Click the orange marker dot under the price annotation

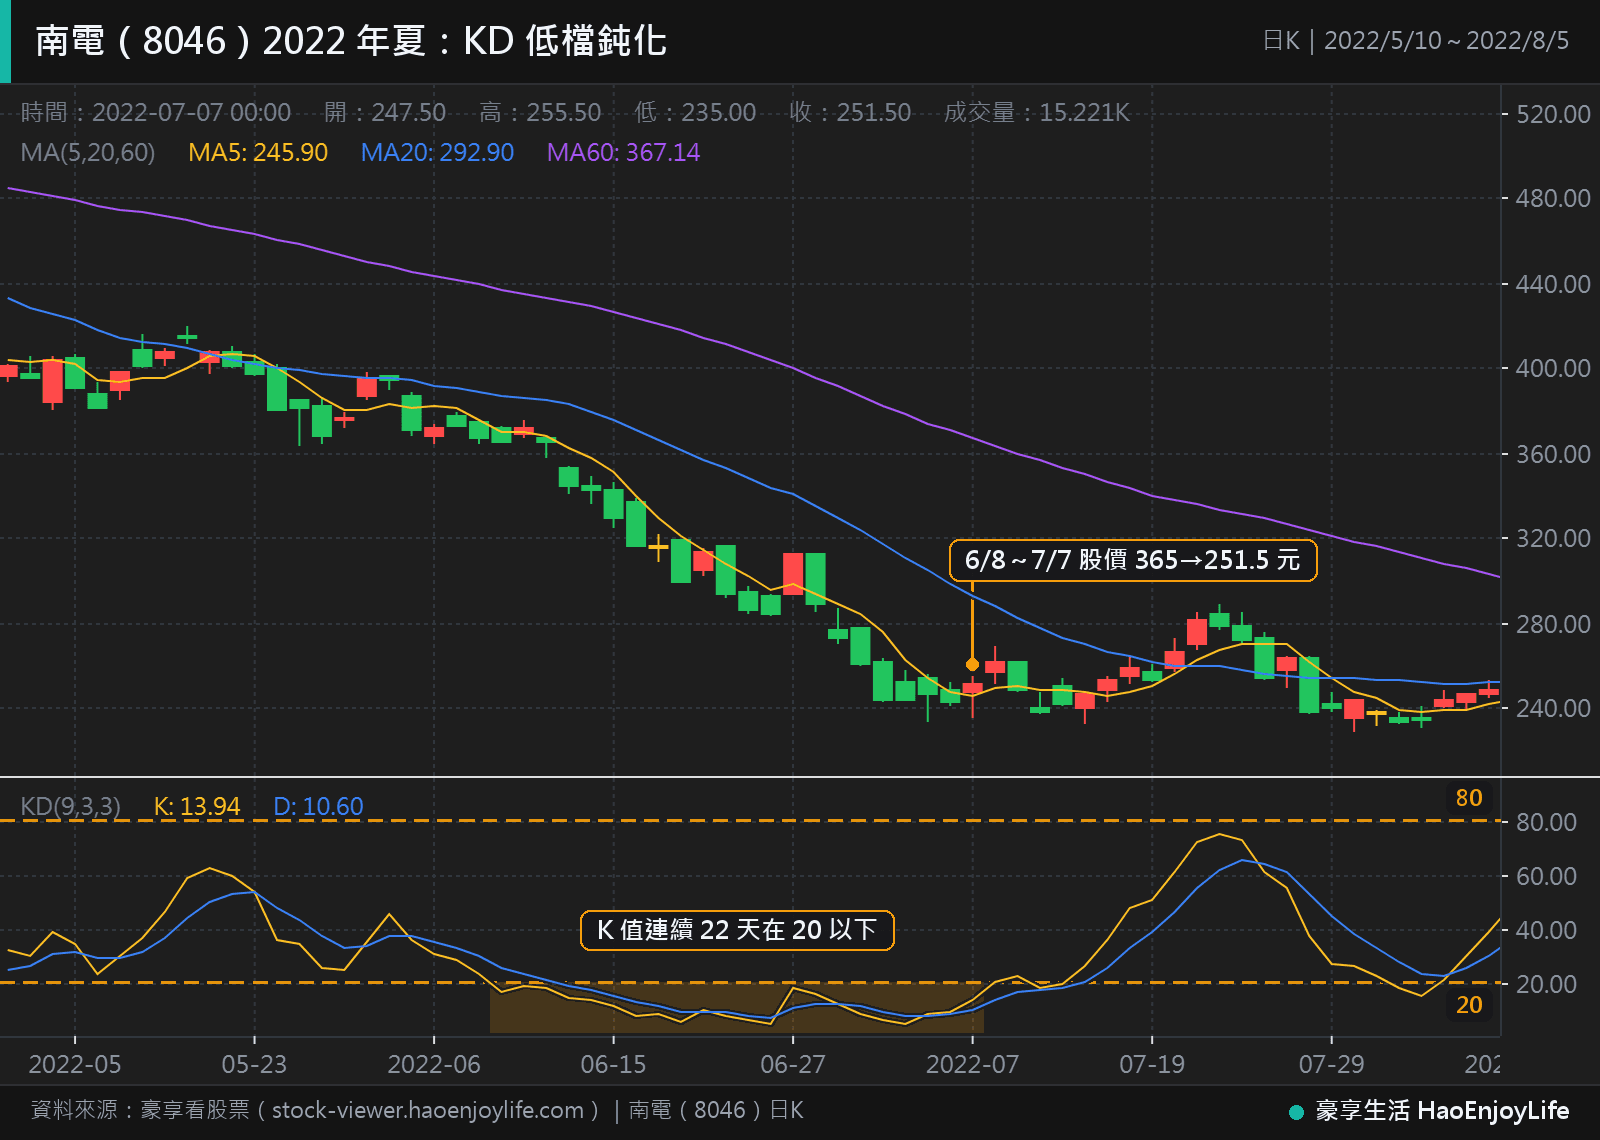[972, 664]
